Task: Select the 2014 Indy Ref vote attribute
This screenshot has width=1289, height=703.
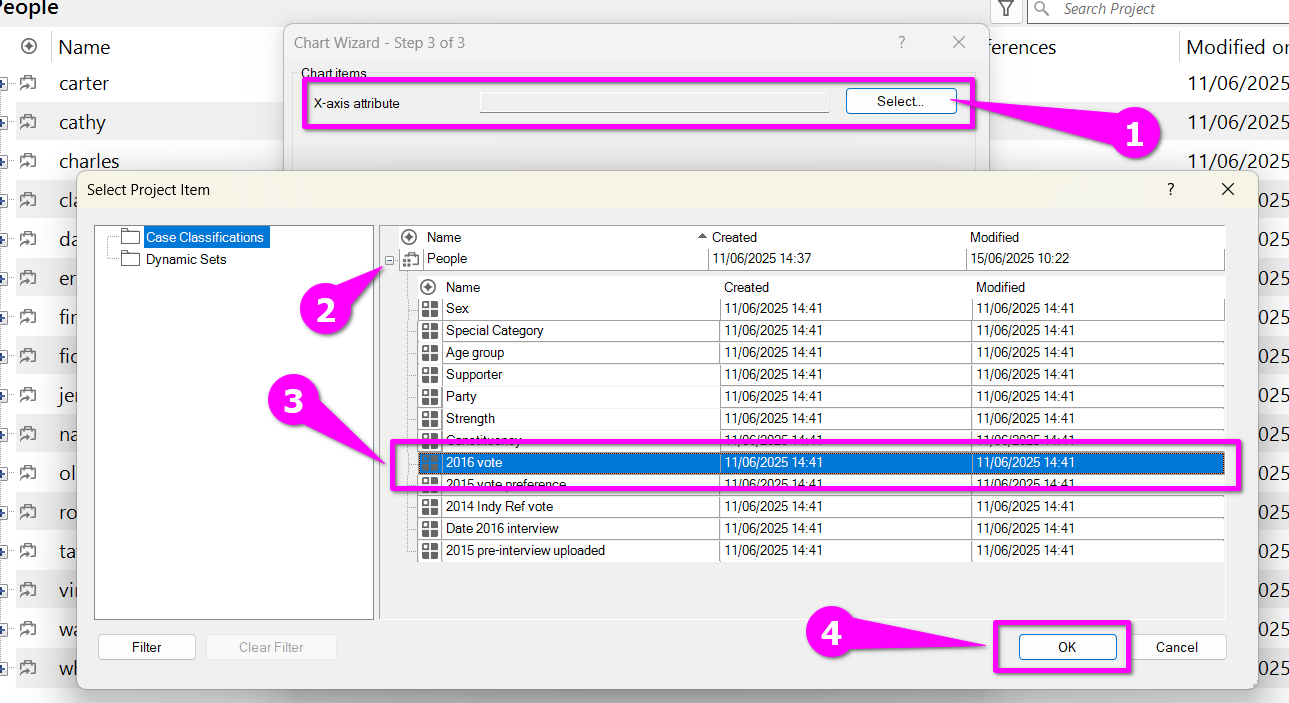Action: [x=499, y=507]
